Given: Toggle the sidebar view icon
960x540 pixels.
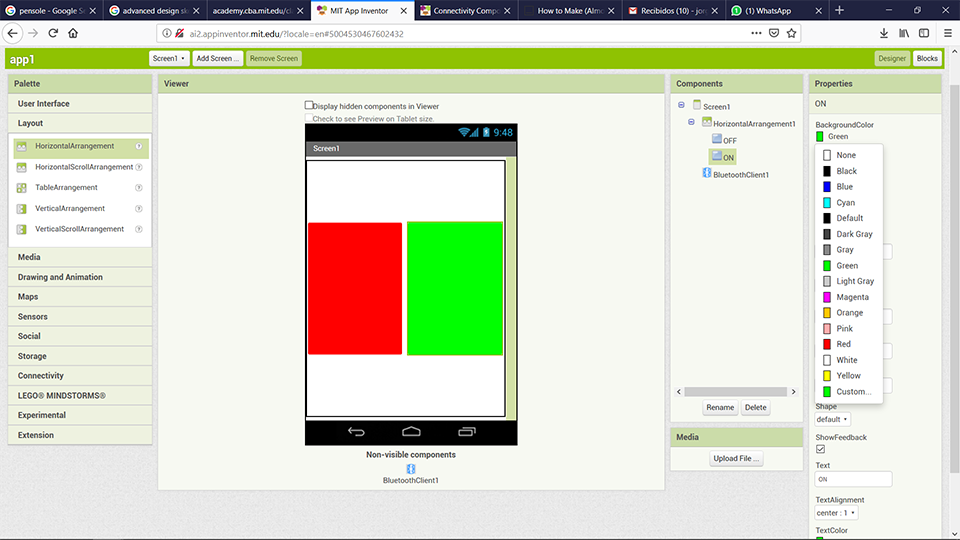Looking at the screenshot, I should click(x=924, y=33).
